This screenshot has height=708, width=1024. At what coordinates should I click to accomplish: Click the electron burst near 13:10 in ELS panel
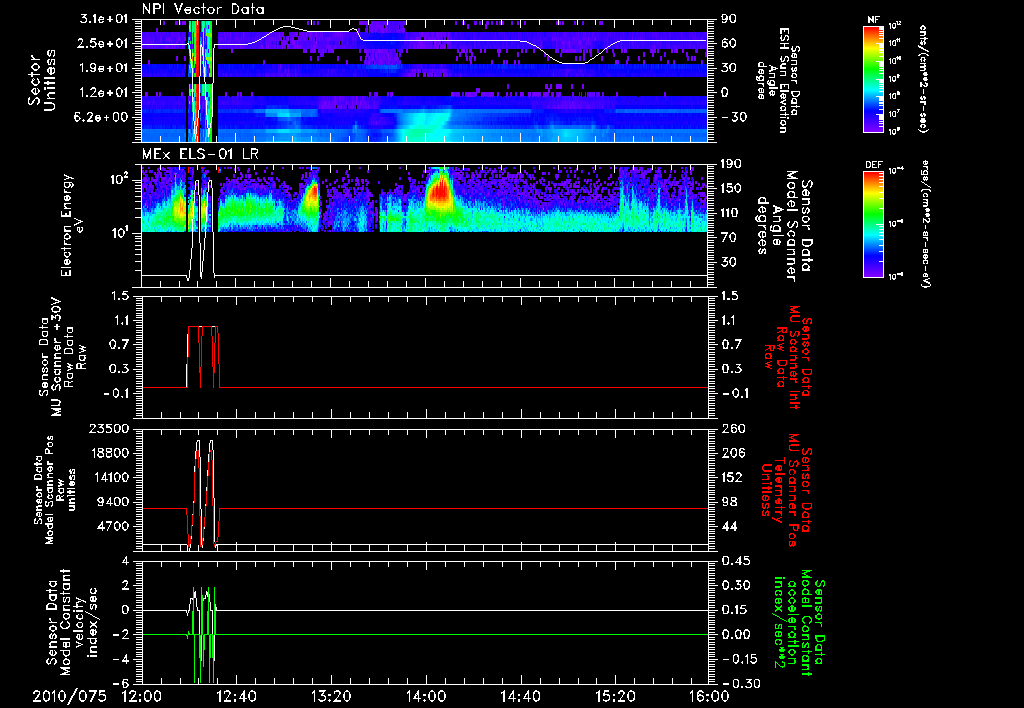click(310, 196)
